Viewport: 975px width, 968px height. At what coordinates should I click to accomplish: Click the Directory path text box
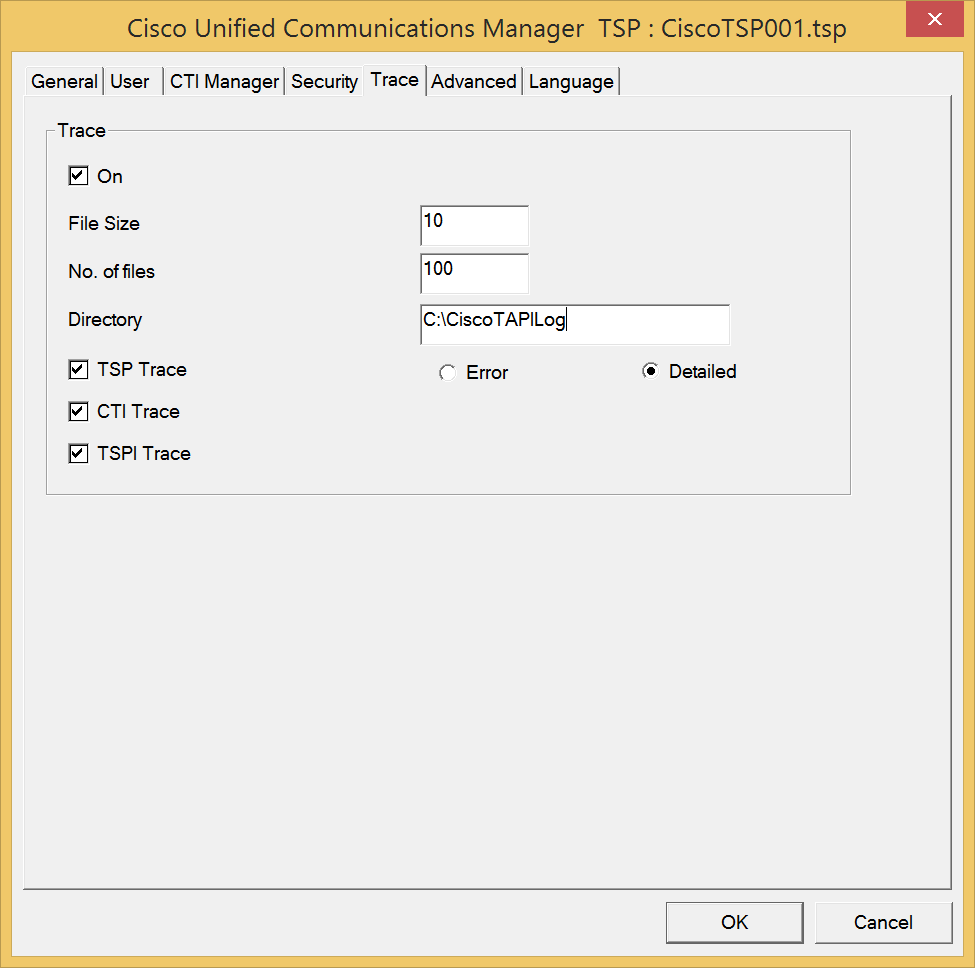click(575, 325)
